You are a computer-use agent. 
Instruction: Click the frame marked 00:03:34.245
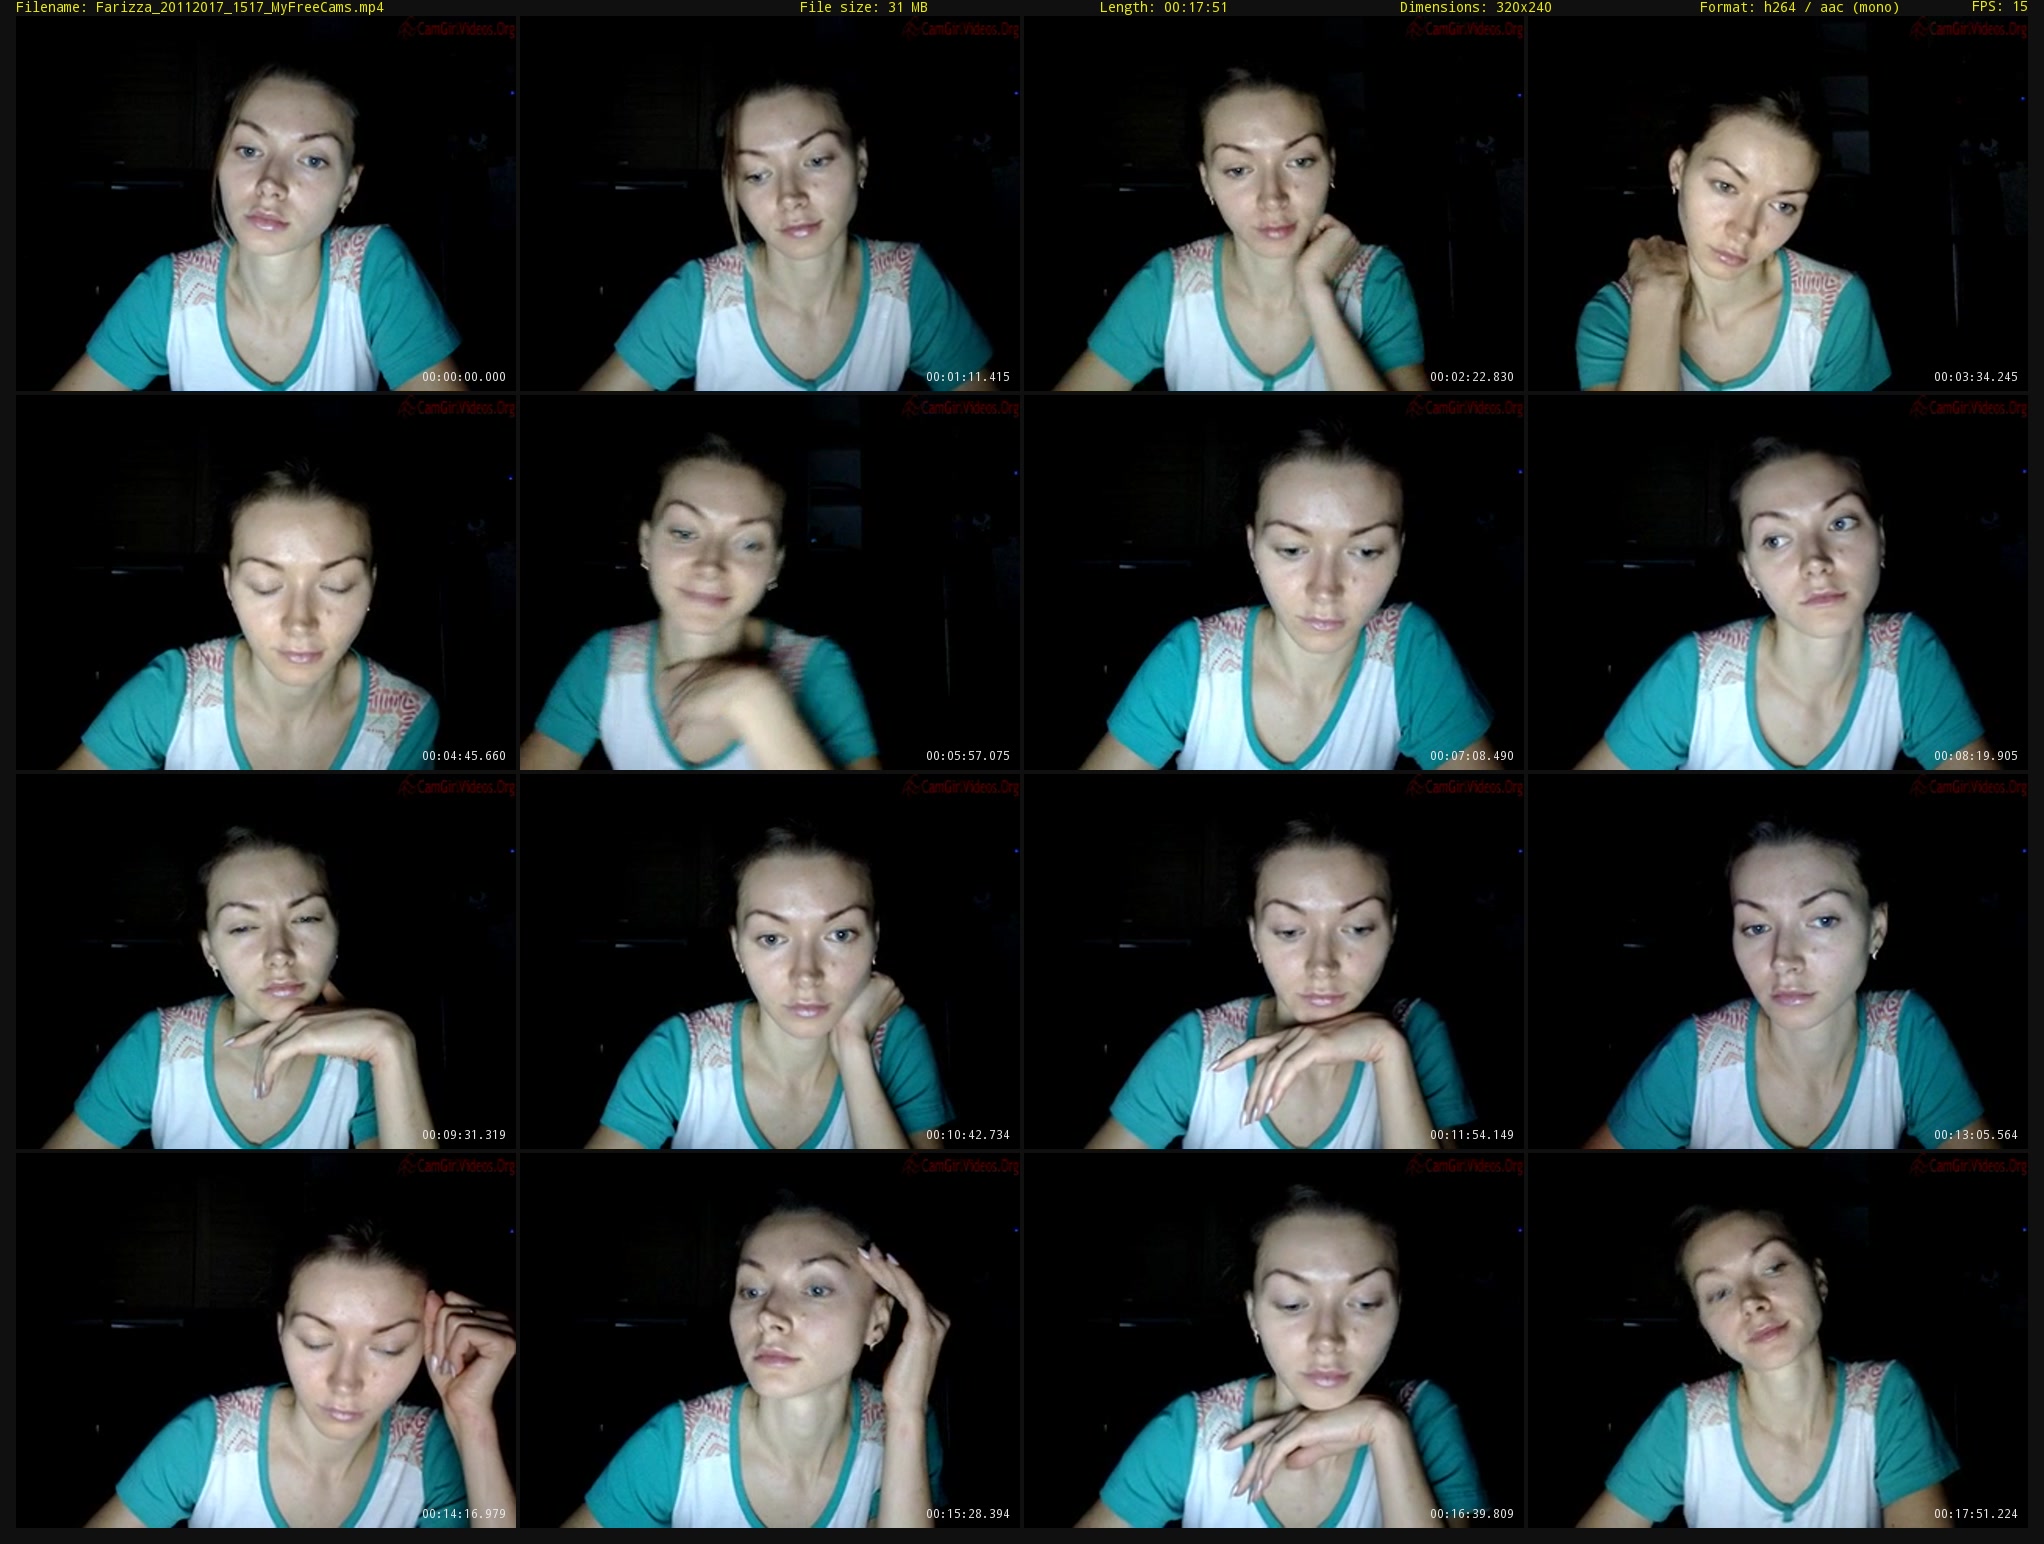[1778, 204]
